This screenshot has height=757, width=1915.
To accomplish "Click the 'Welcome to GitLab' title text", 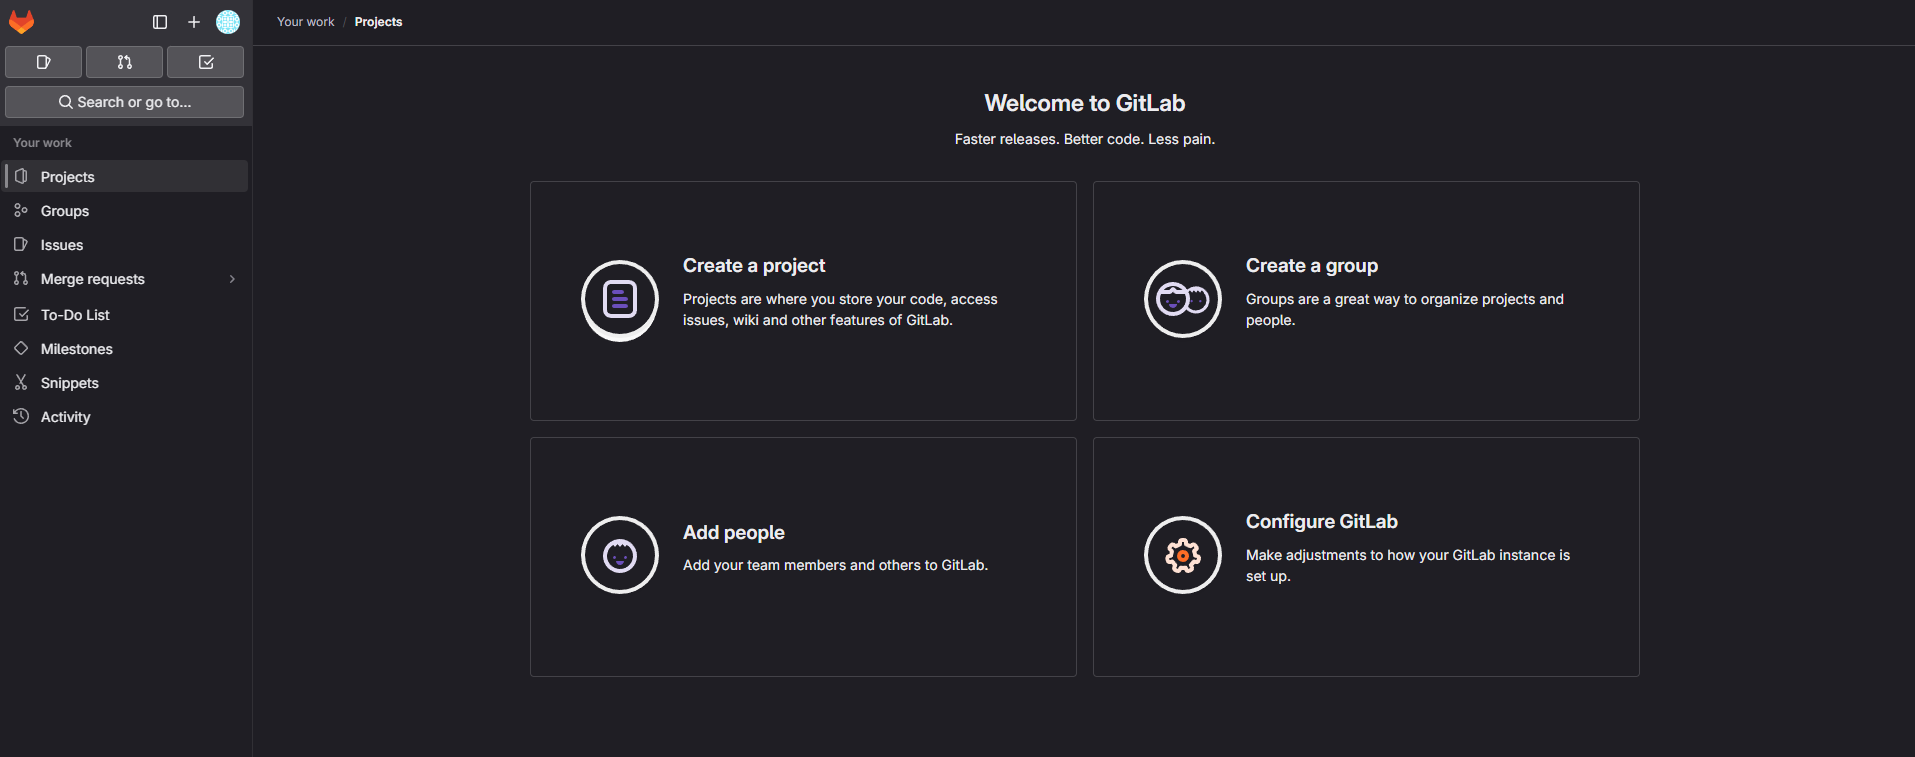I will pyautogui.click(x=1085, y=103).
